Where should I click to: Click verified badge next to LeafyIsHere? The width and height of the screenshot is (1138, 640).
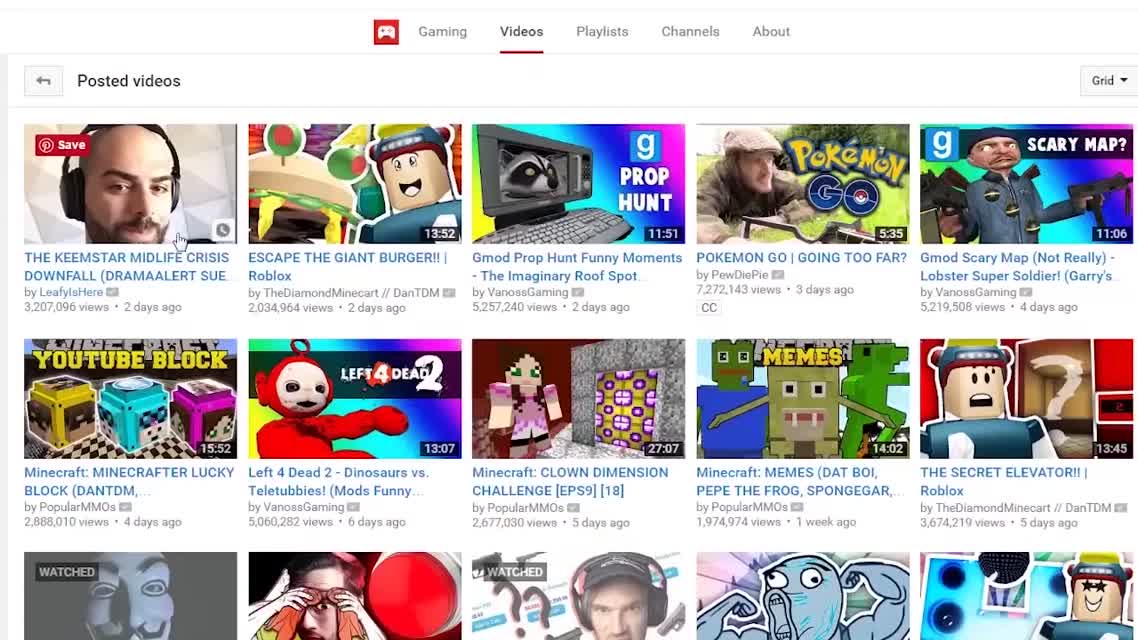[112, 292]
